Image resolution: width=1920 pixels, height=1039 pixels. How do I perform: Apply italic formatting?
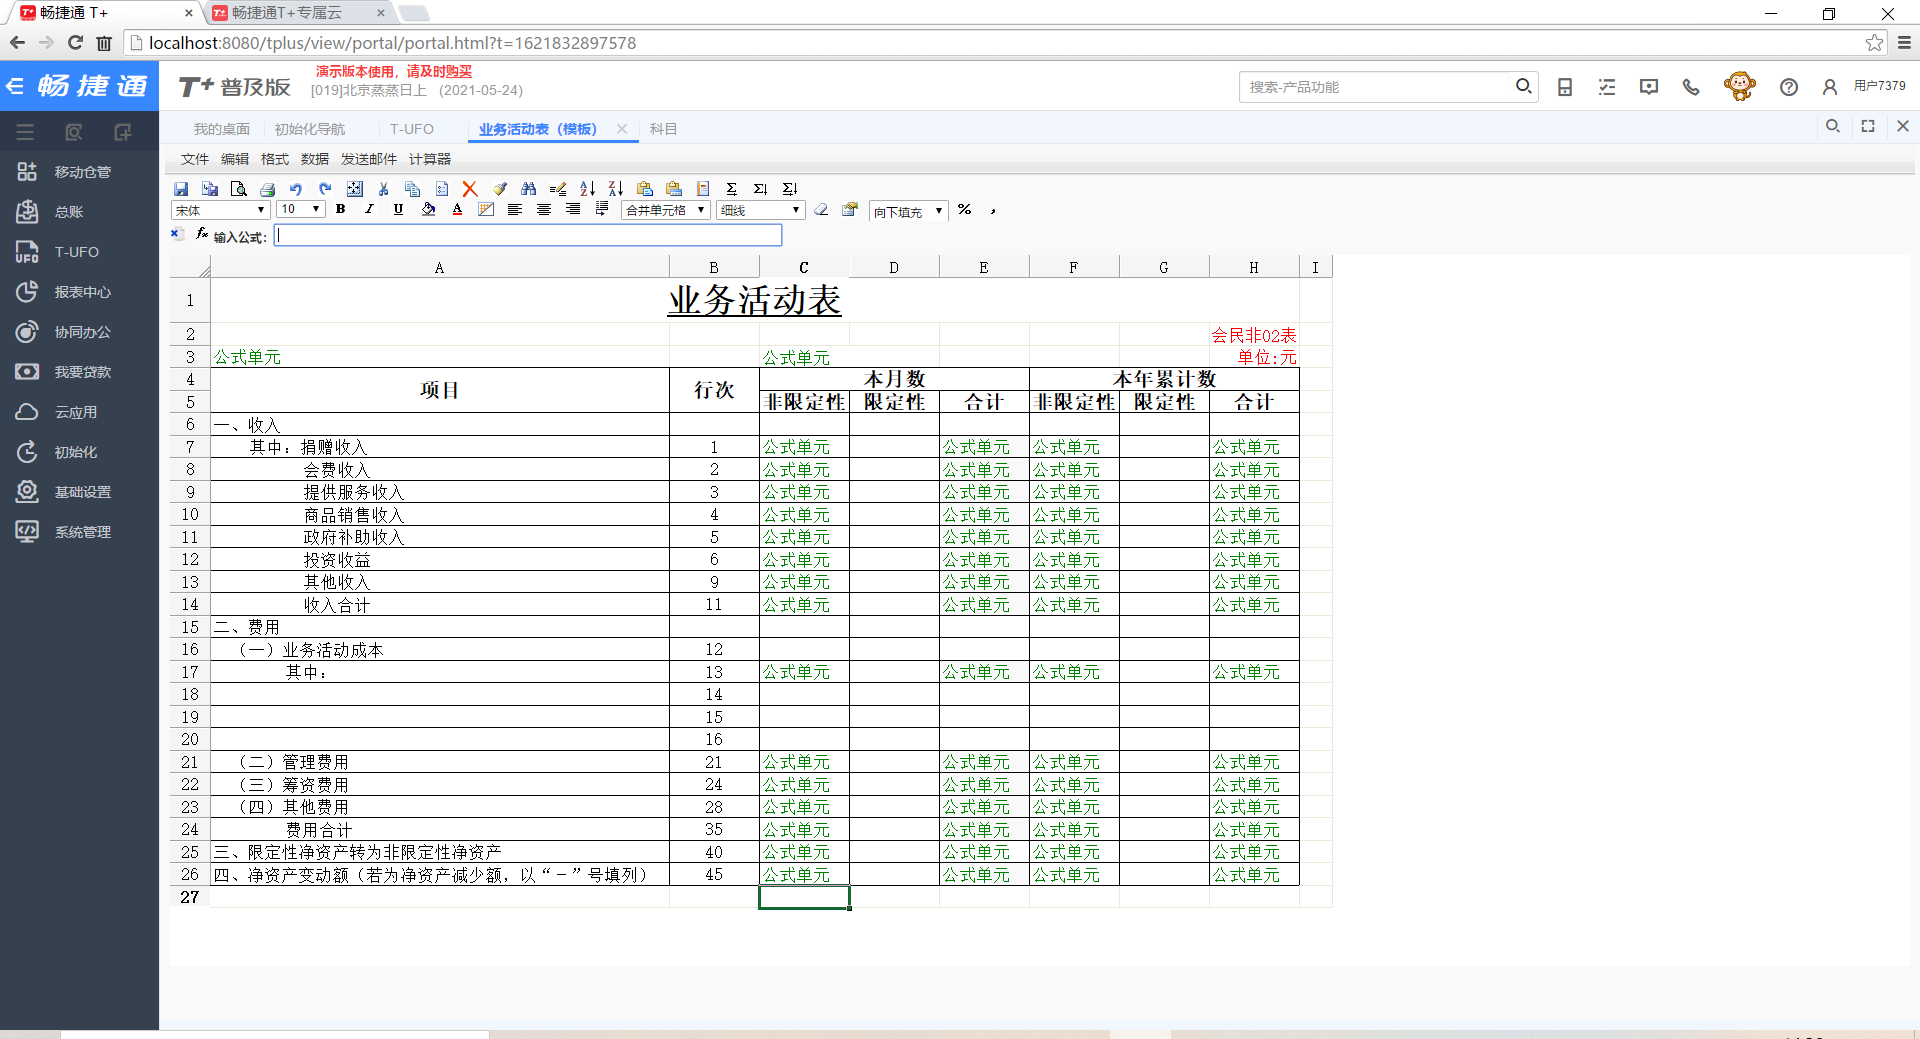pyautogui.click(x=369, y=210)
